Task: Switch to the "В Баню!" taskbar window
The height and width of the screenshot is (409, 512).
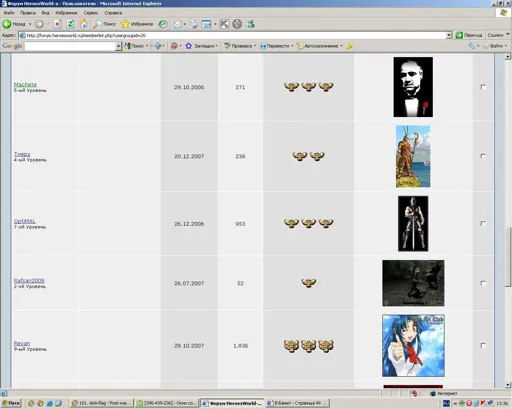Action: [x=298, y=403]
